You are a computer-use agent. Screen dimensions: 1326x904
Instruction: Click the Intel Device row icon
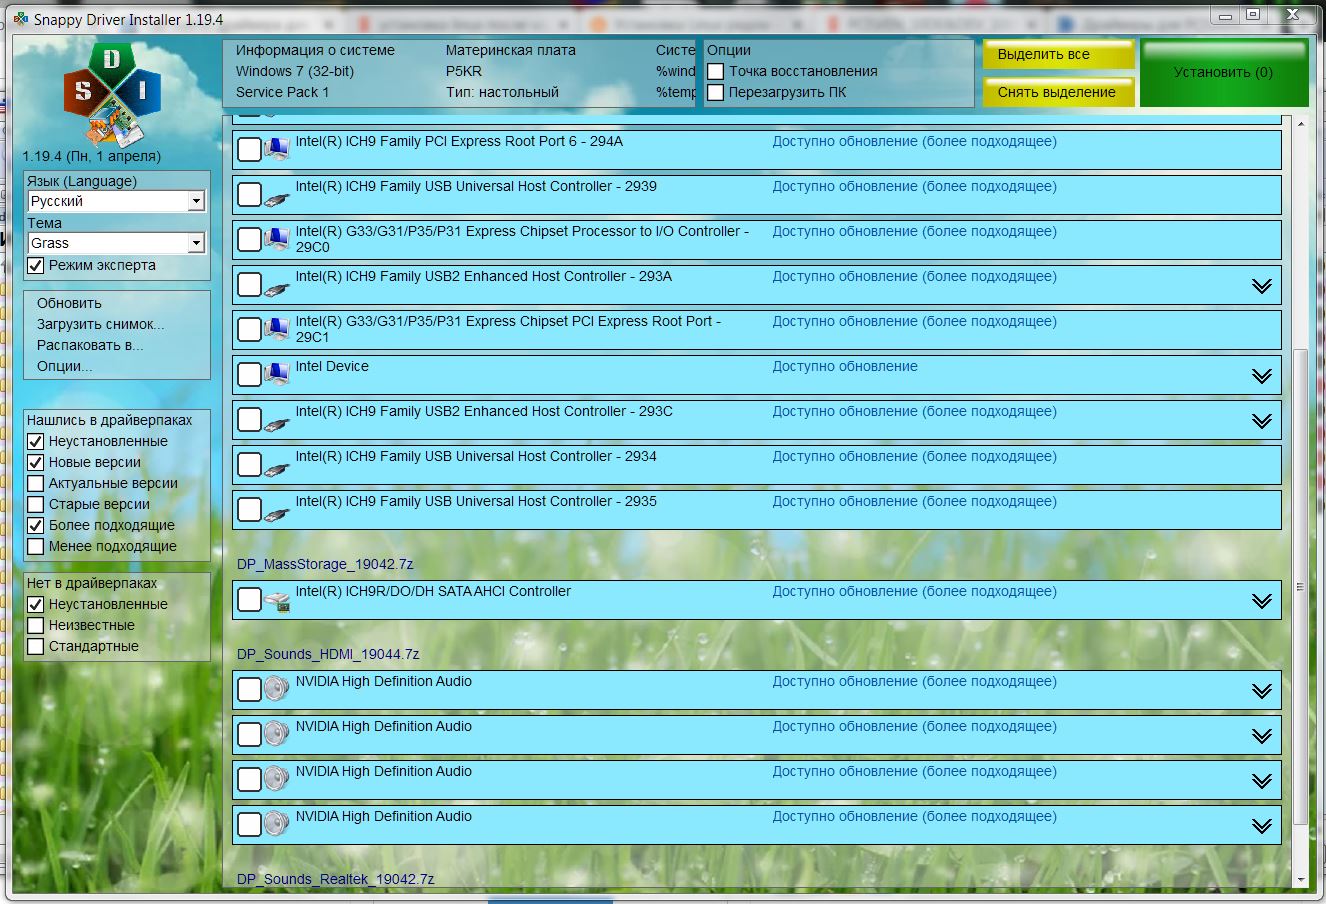point(277,375)
